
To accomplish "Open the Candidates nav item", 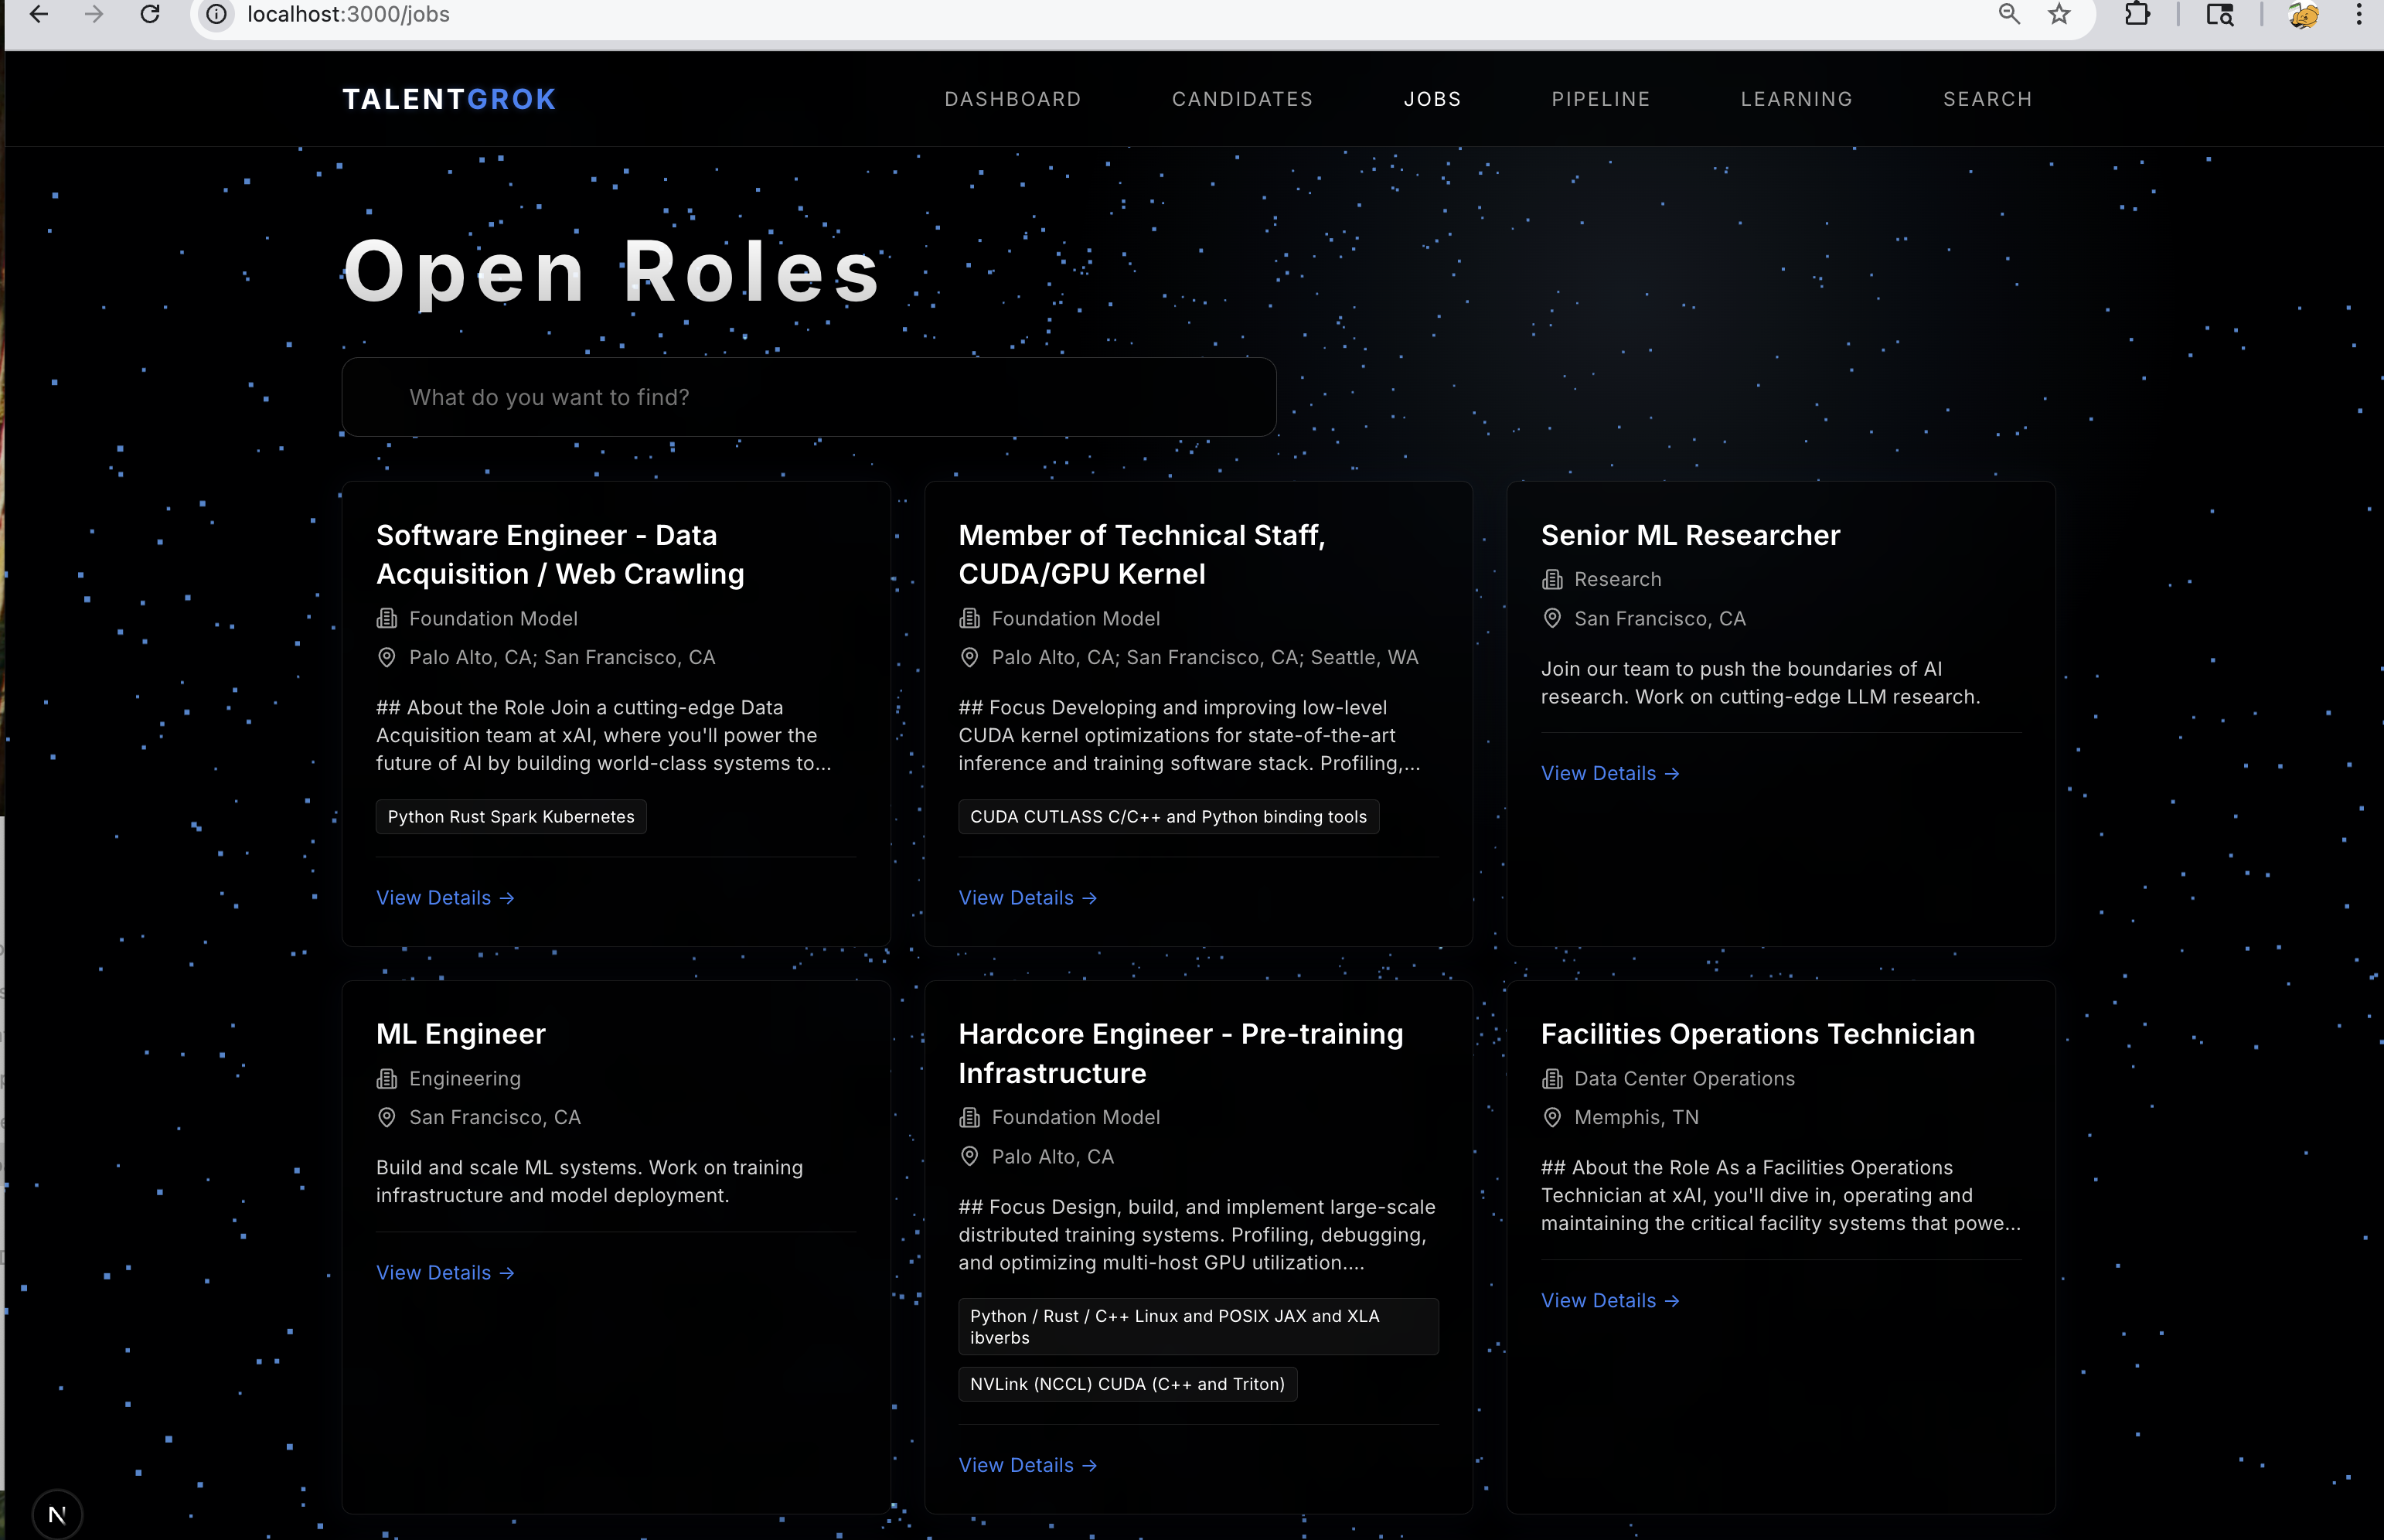I will (1242, 99).
